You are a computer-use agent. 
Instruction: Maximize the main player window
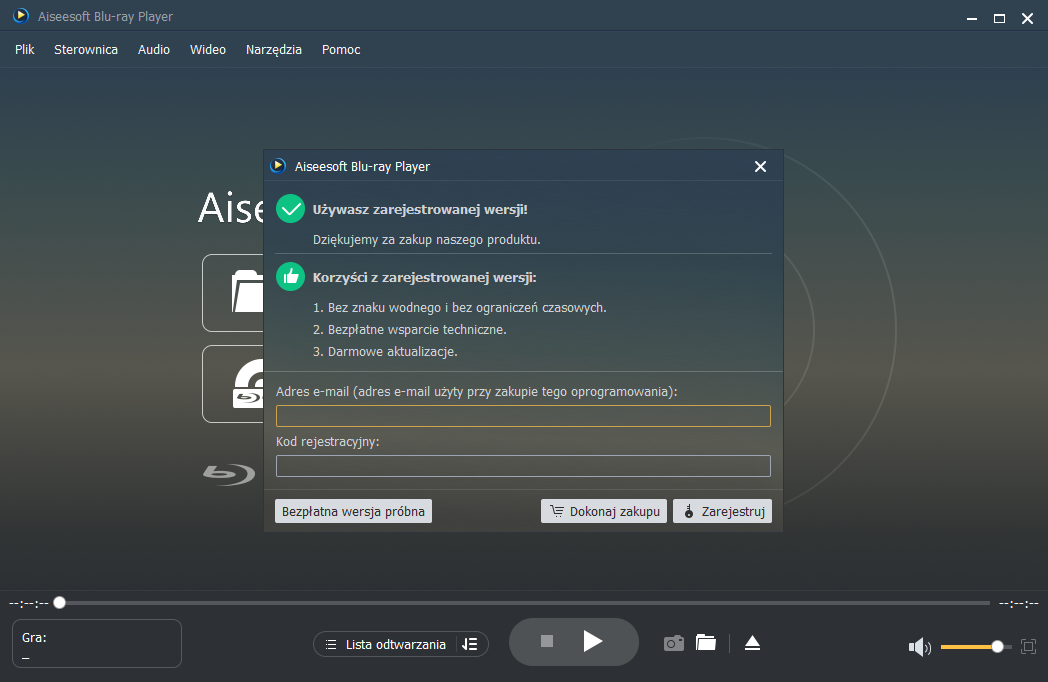point(999,19)
